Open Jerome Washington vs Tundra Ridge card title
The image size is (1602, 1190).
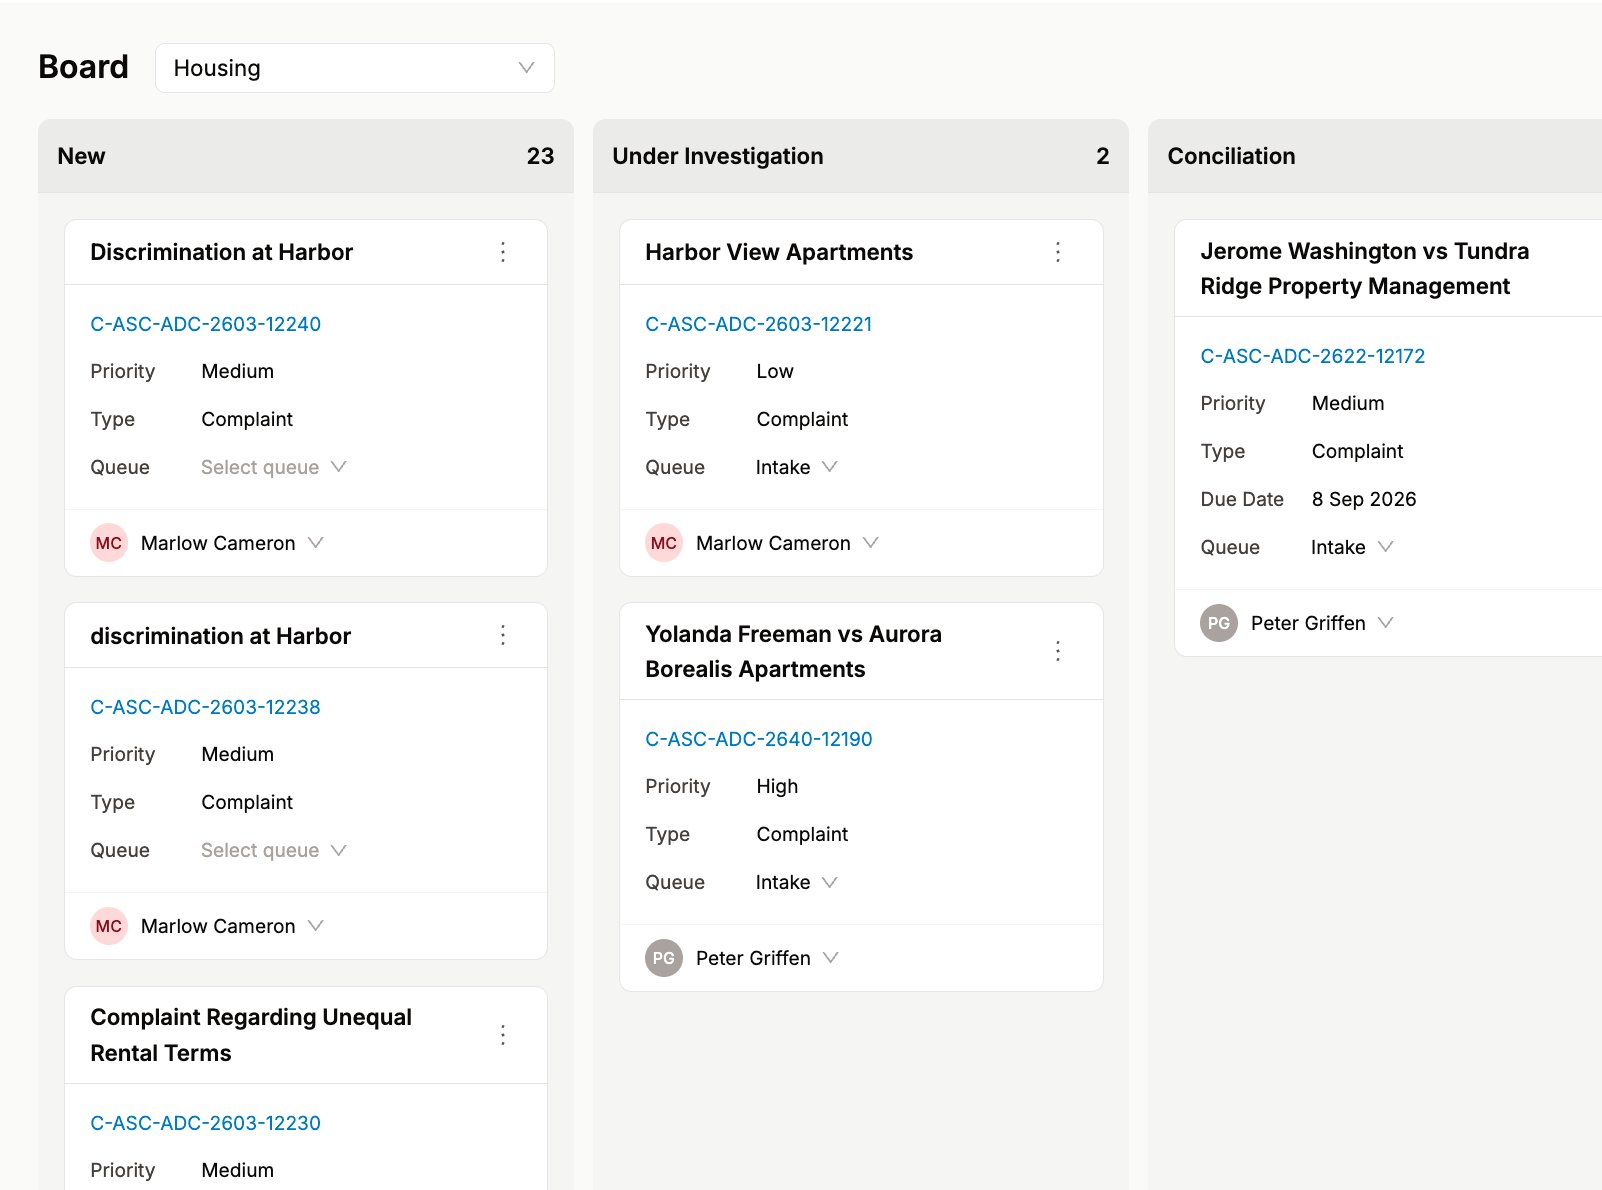1364,268
